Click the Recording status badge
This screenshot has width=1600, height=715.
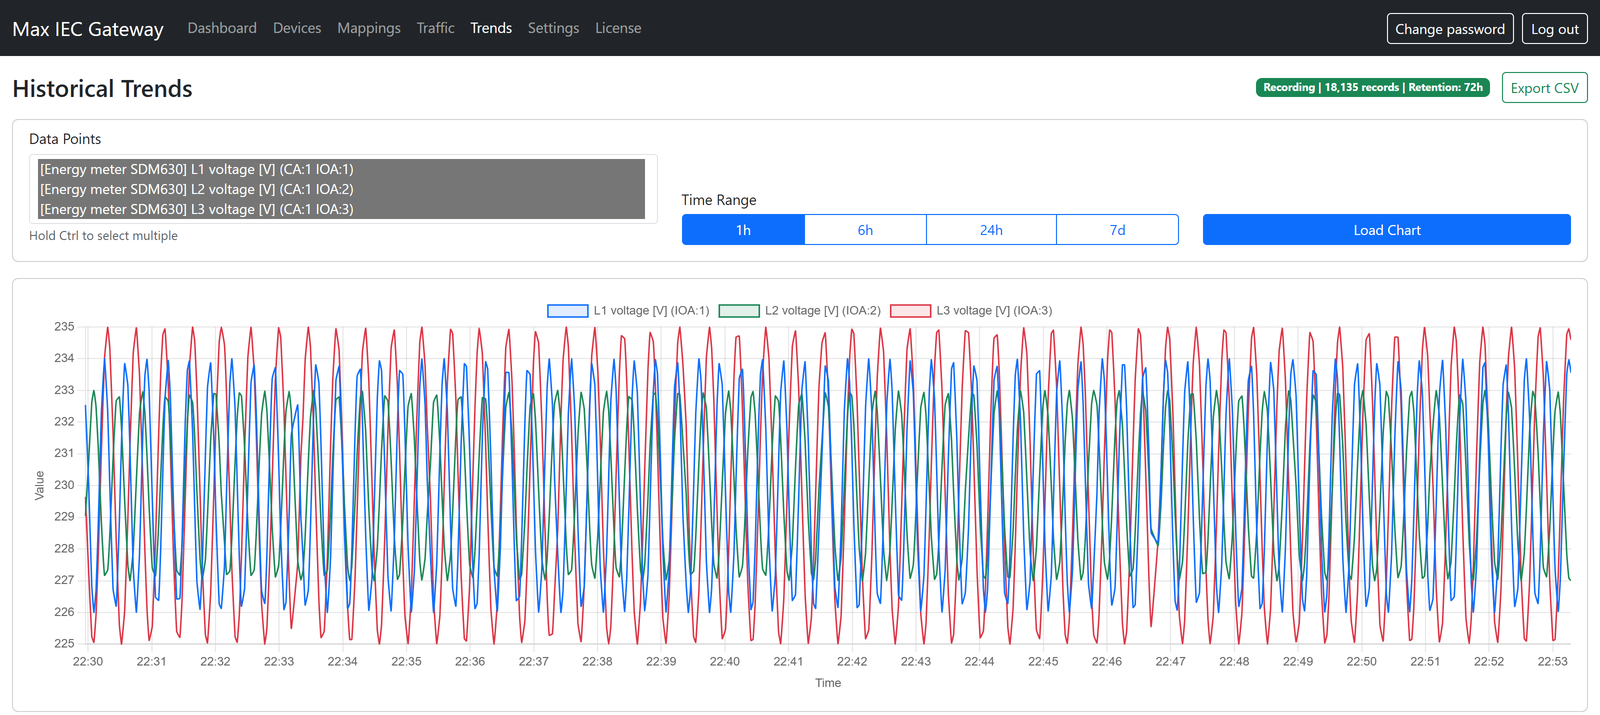pyautogui.click(x=1373, y=87)
